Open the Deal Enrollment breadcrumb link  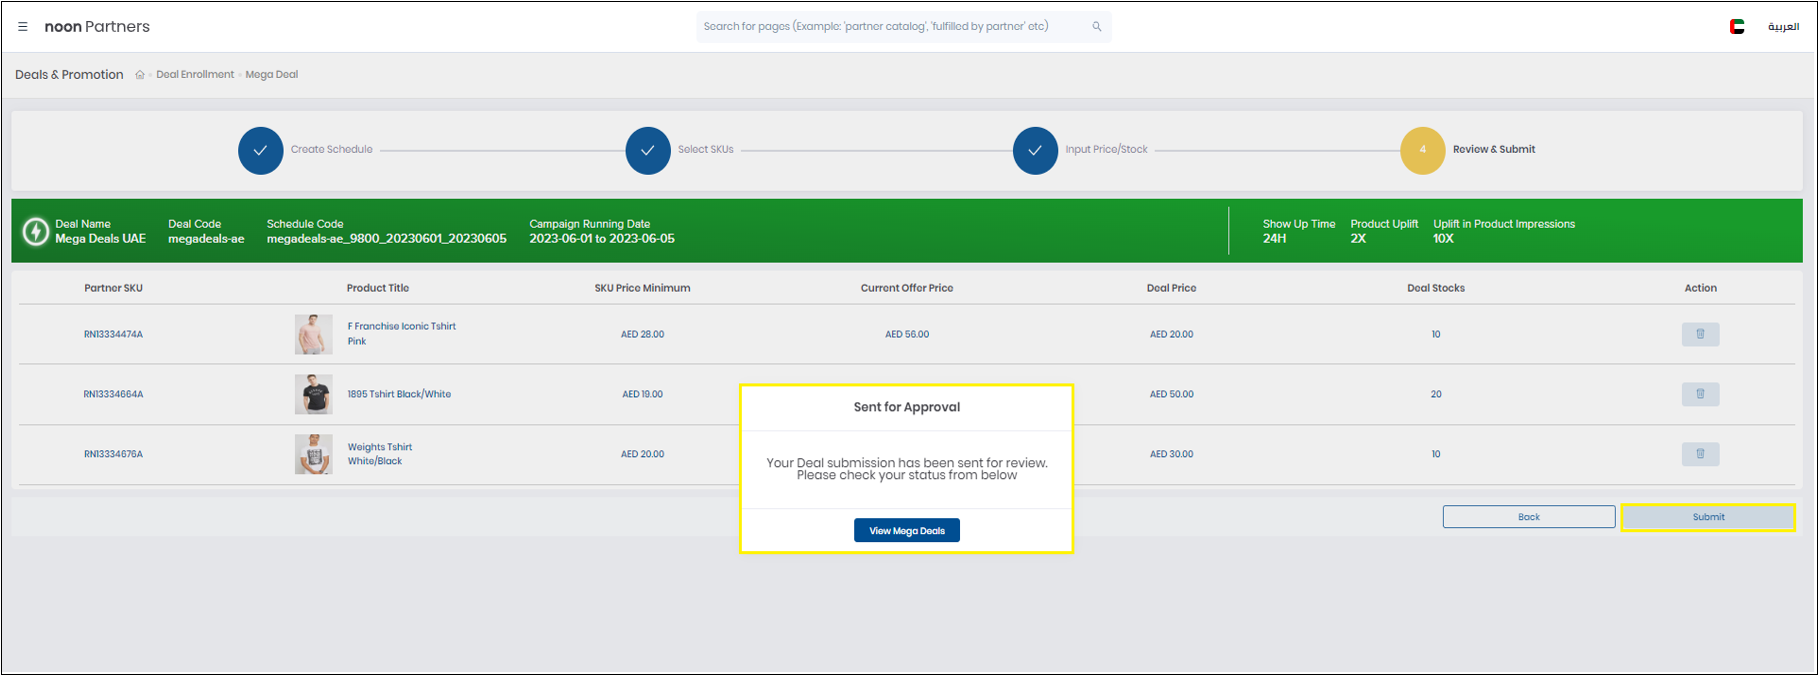click(x=195, y=75)
